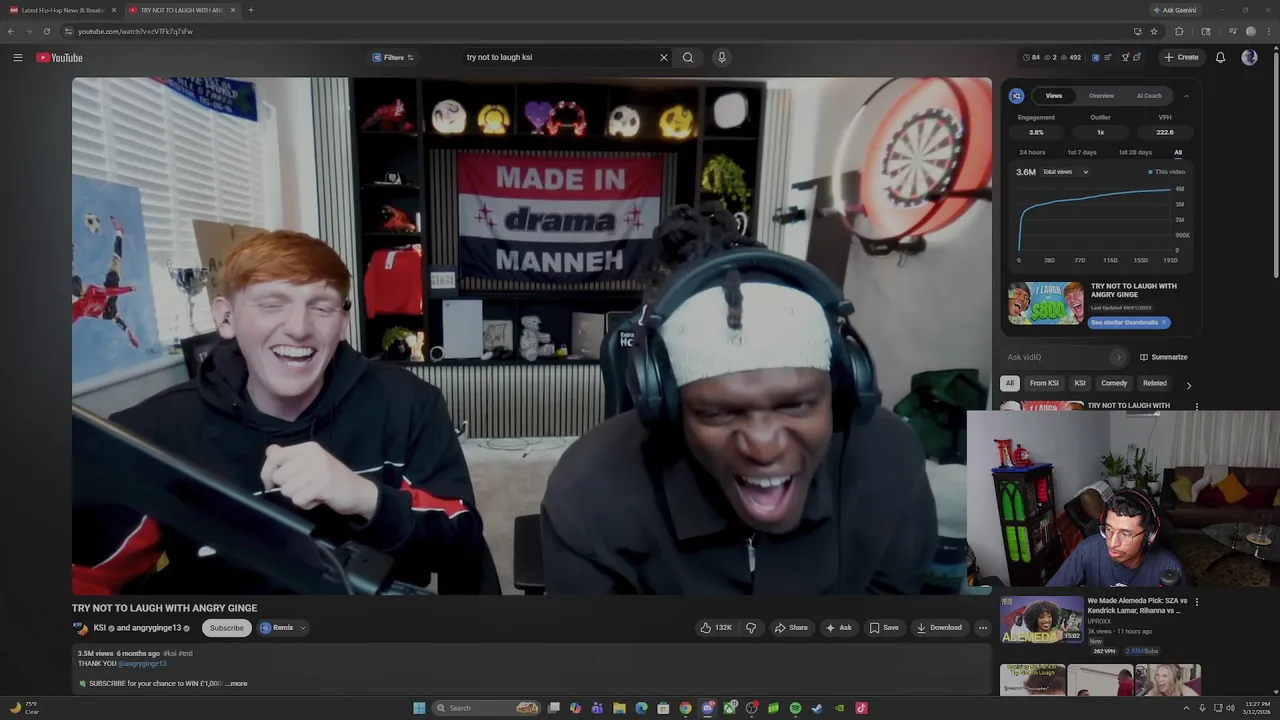The image size is (1280, 720).
Task: Clear the search box with the X
Action: [x=663, y=57]
